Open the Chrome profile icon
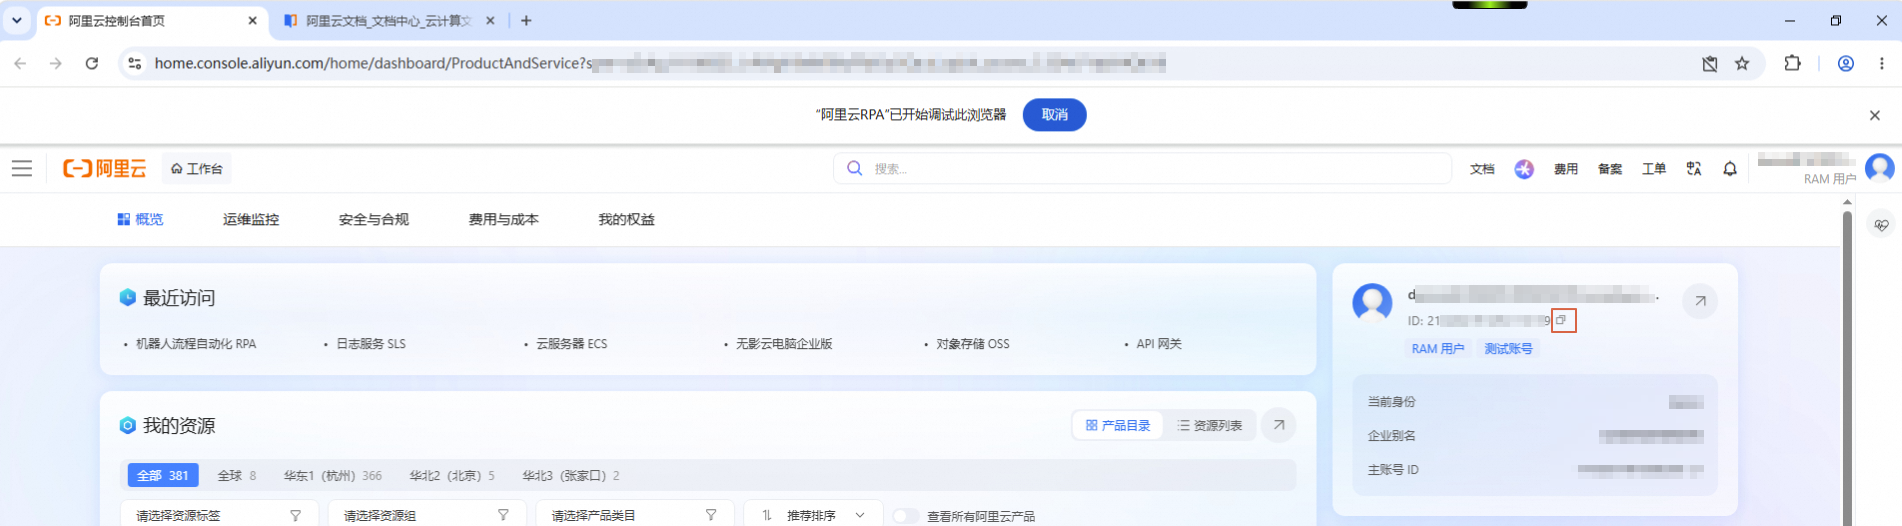Screen dimensions: 1902x526 [x=1846, y=63]
